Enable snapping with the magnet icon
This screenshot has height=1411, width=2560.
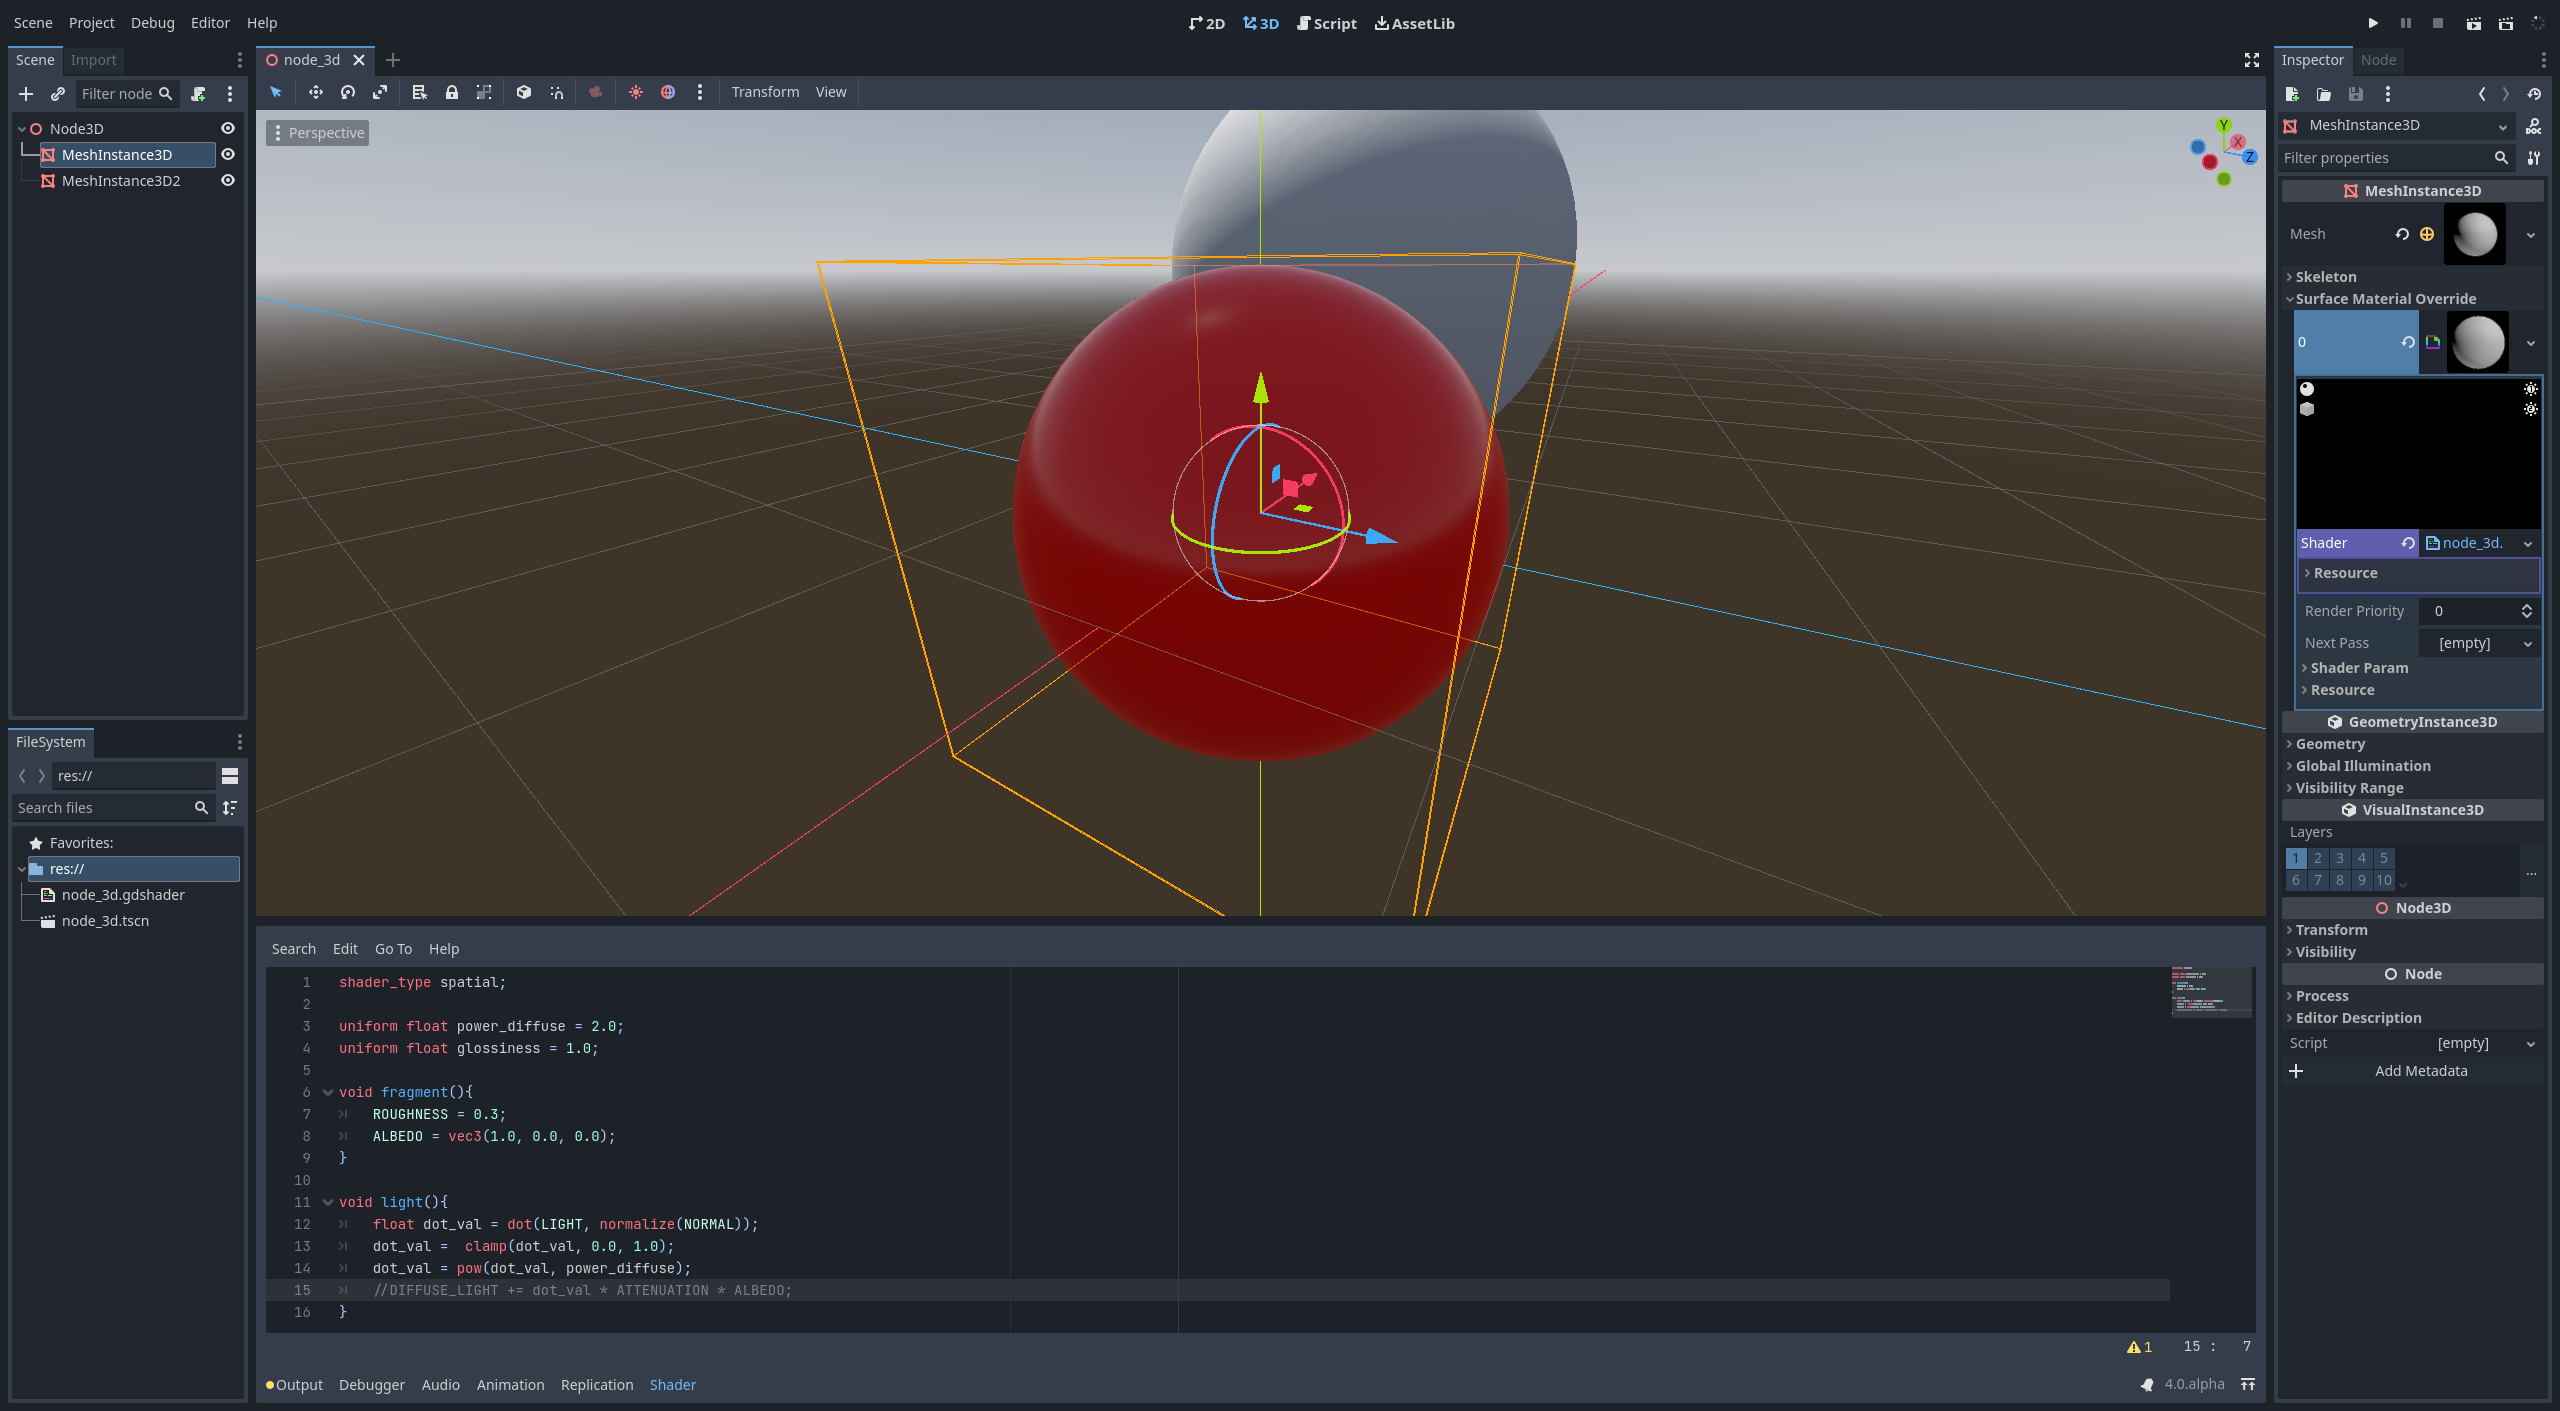click(x=556, y=92)
